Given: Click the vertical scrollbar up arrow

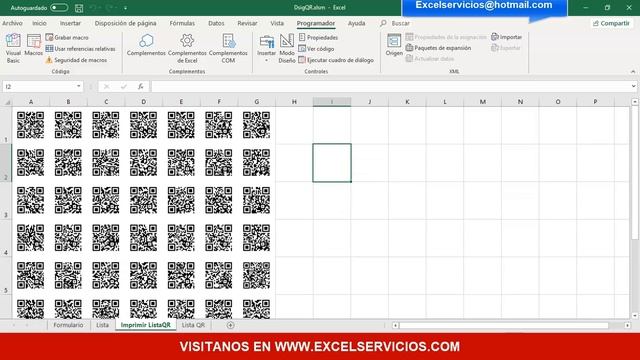Looking at the screenshot, I should point(635,102).
